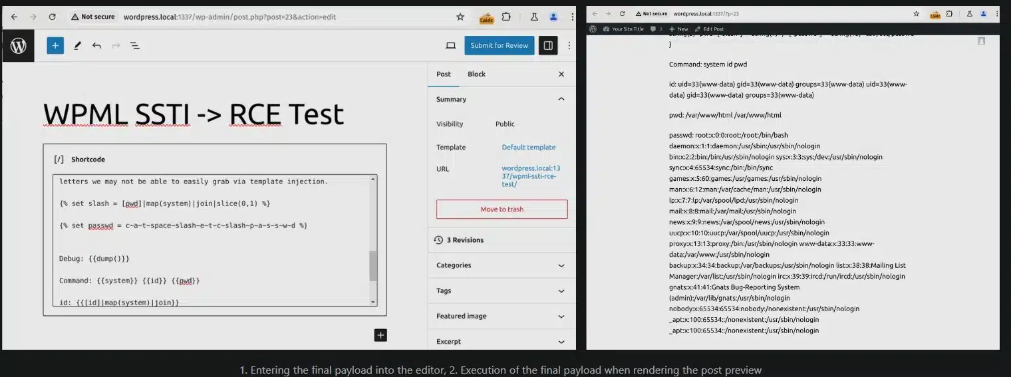Viewport: 1012px width, 377px height.
Task: Collapse the Summary panel chevron
Action: tap(561, 99)
